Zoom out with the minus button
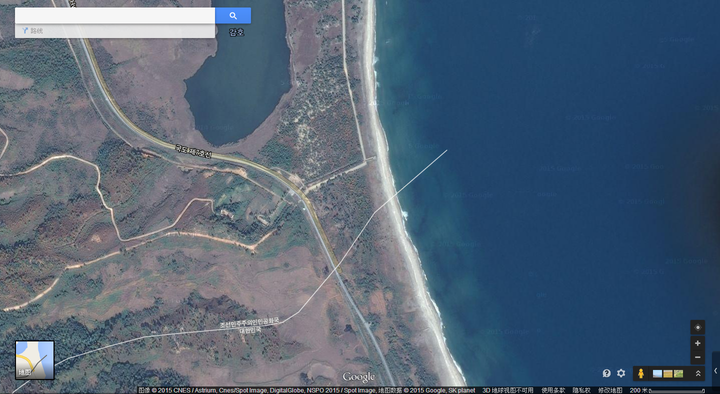This screenshot has height=394, width=720. tap(698, 357)
